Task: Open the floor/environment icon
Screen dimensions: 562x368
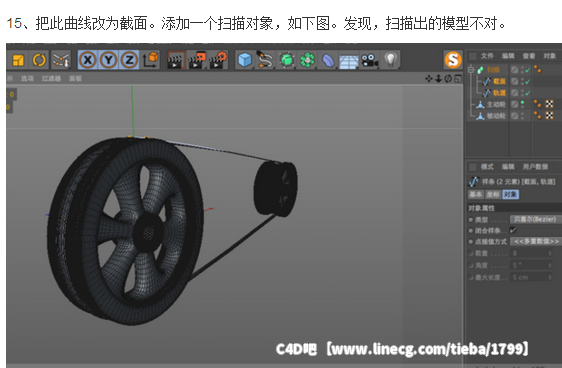Action: 348,61
